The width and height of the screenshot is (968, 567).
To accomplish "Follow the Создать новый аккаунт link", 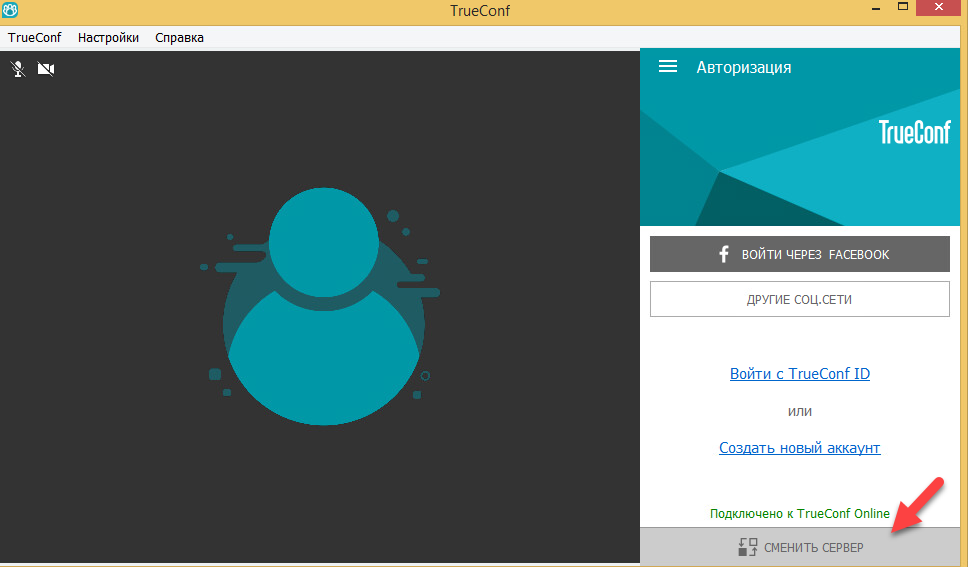I will (x=799, y=448).
